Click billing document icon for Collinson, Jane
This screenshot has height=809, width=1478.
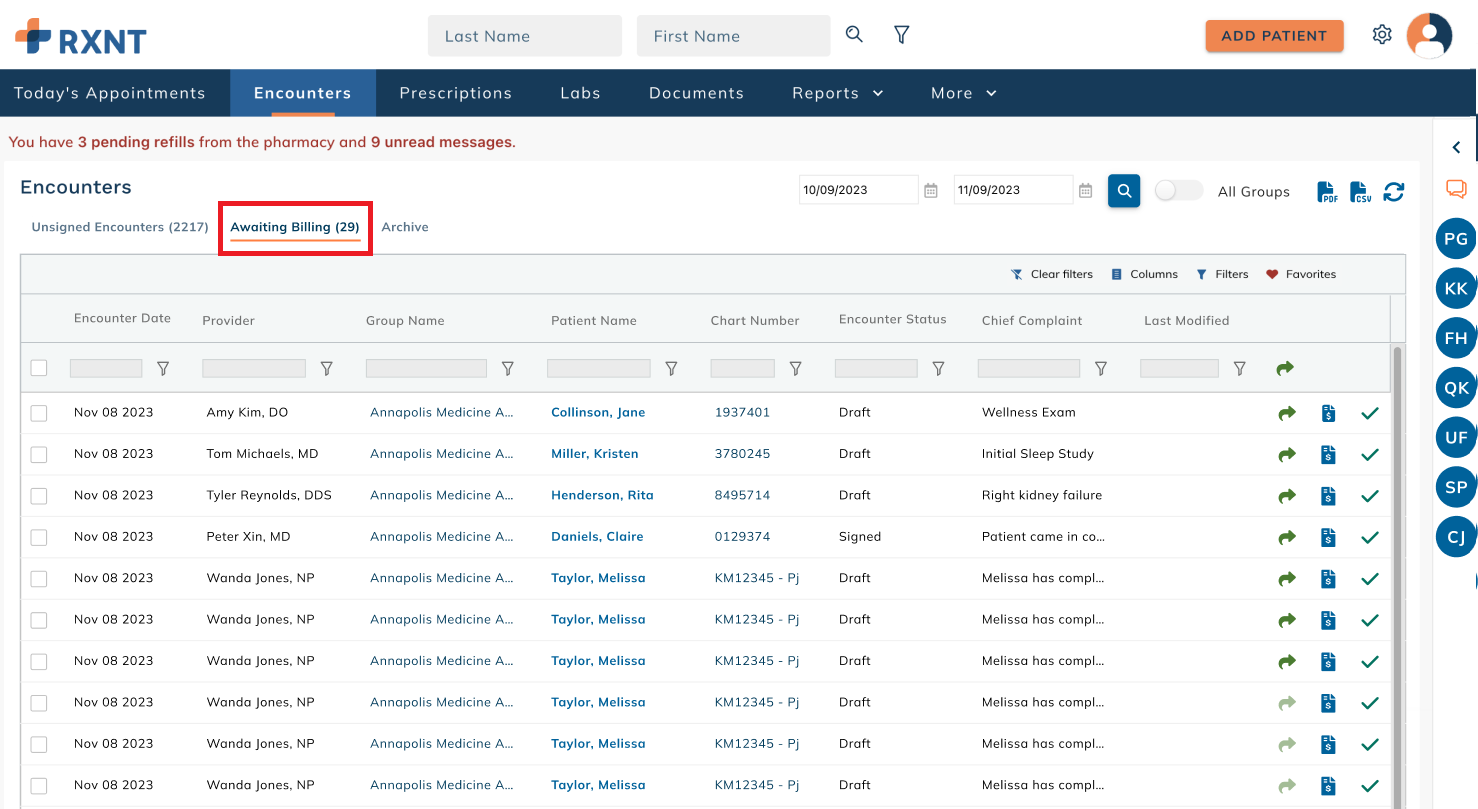coord(1328,413)
